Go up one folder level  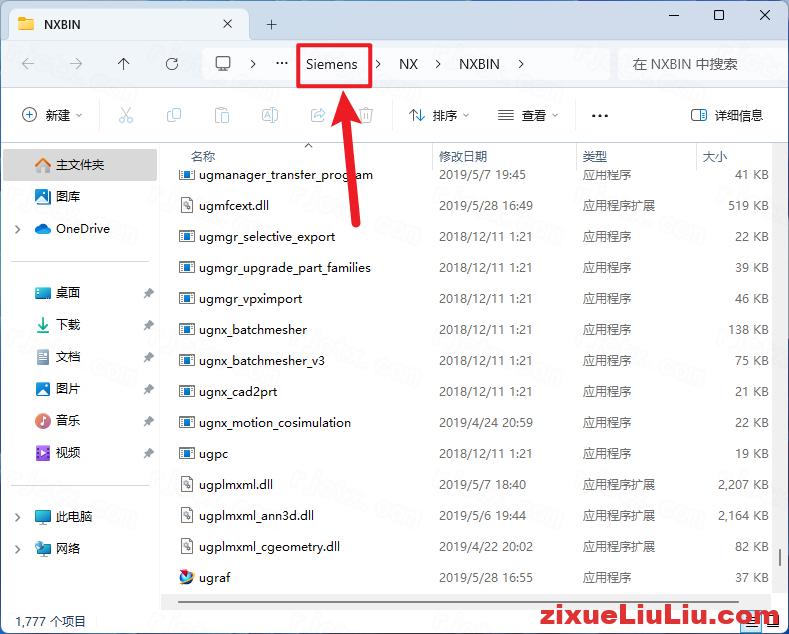coord(123,64)
